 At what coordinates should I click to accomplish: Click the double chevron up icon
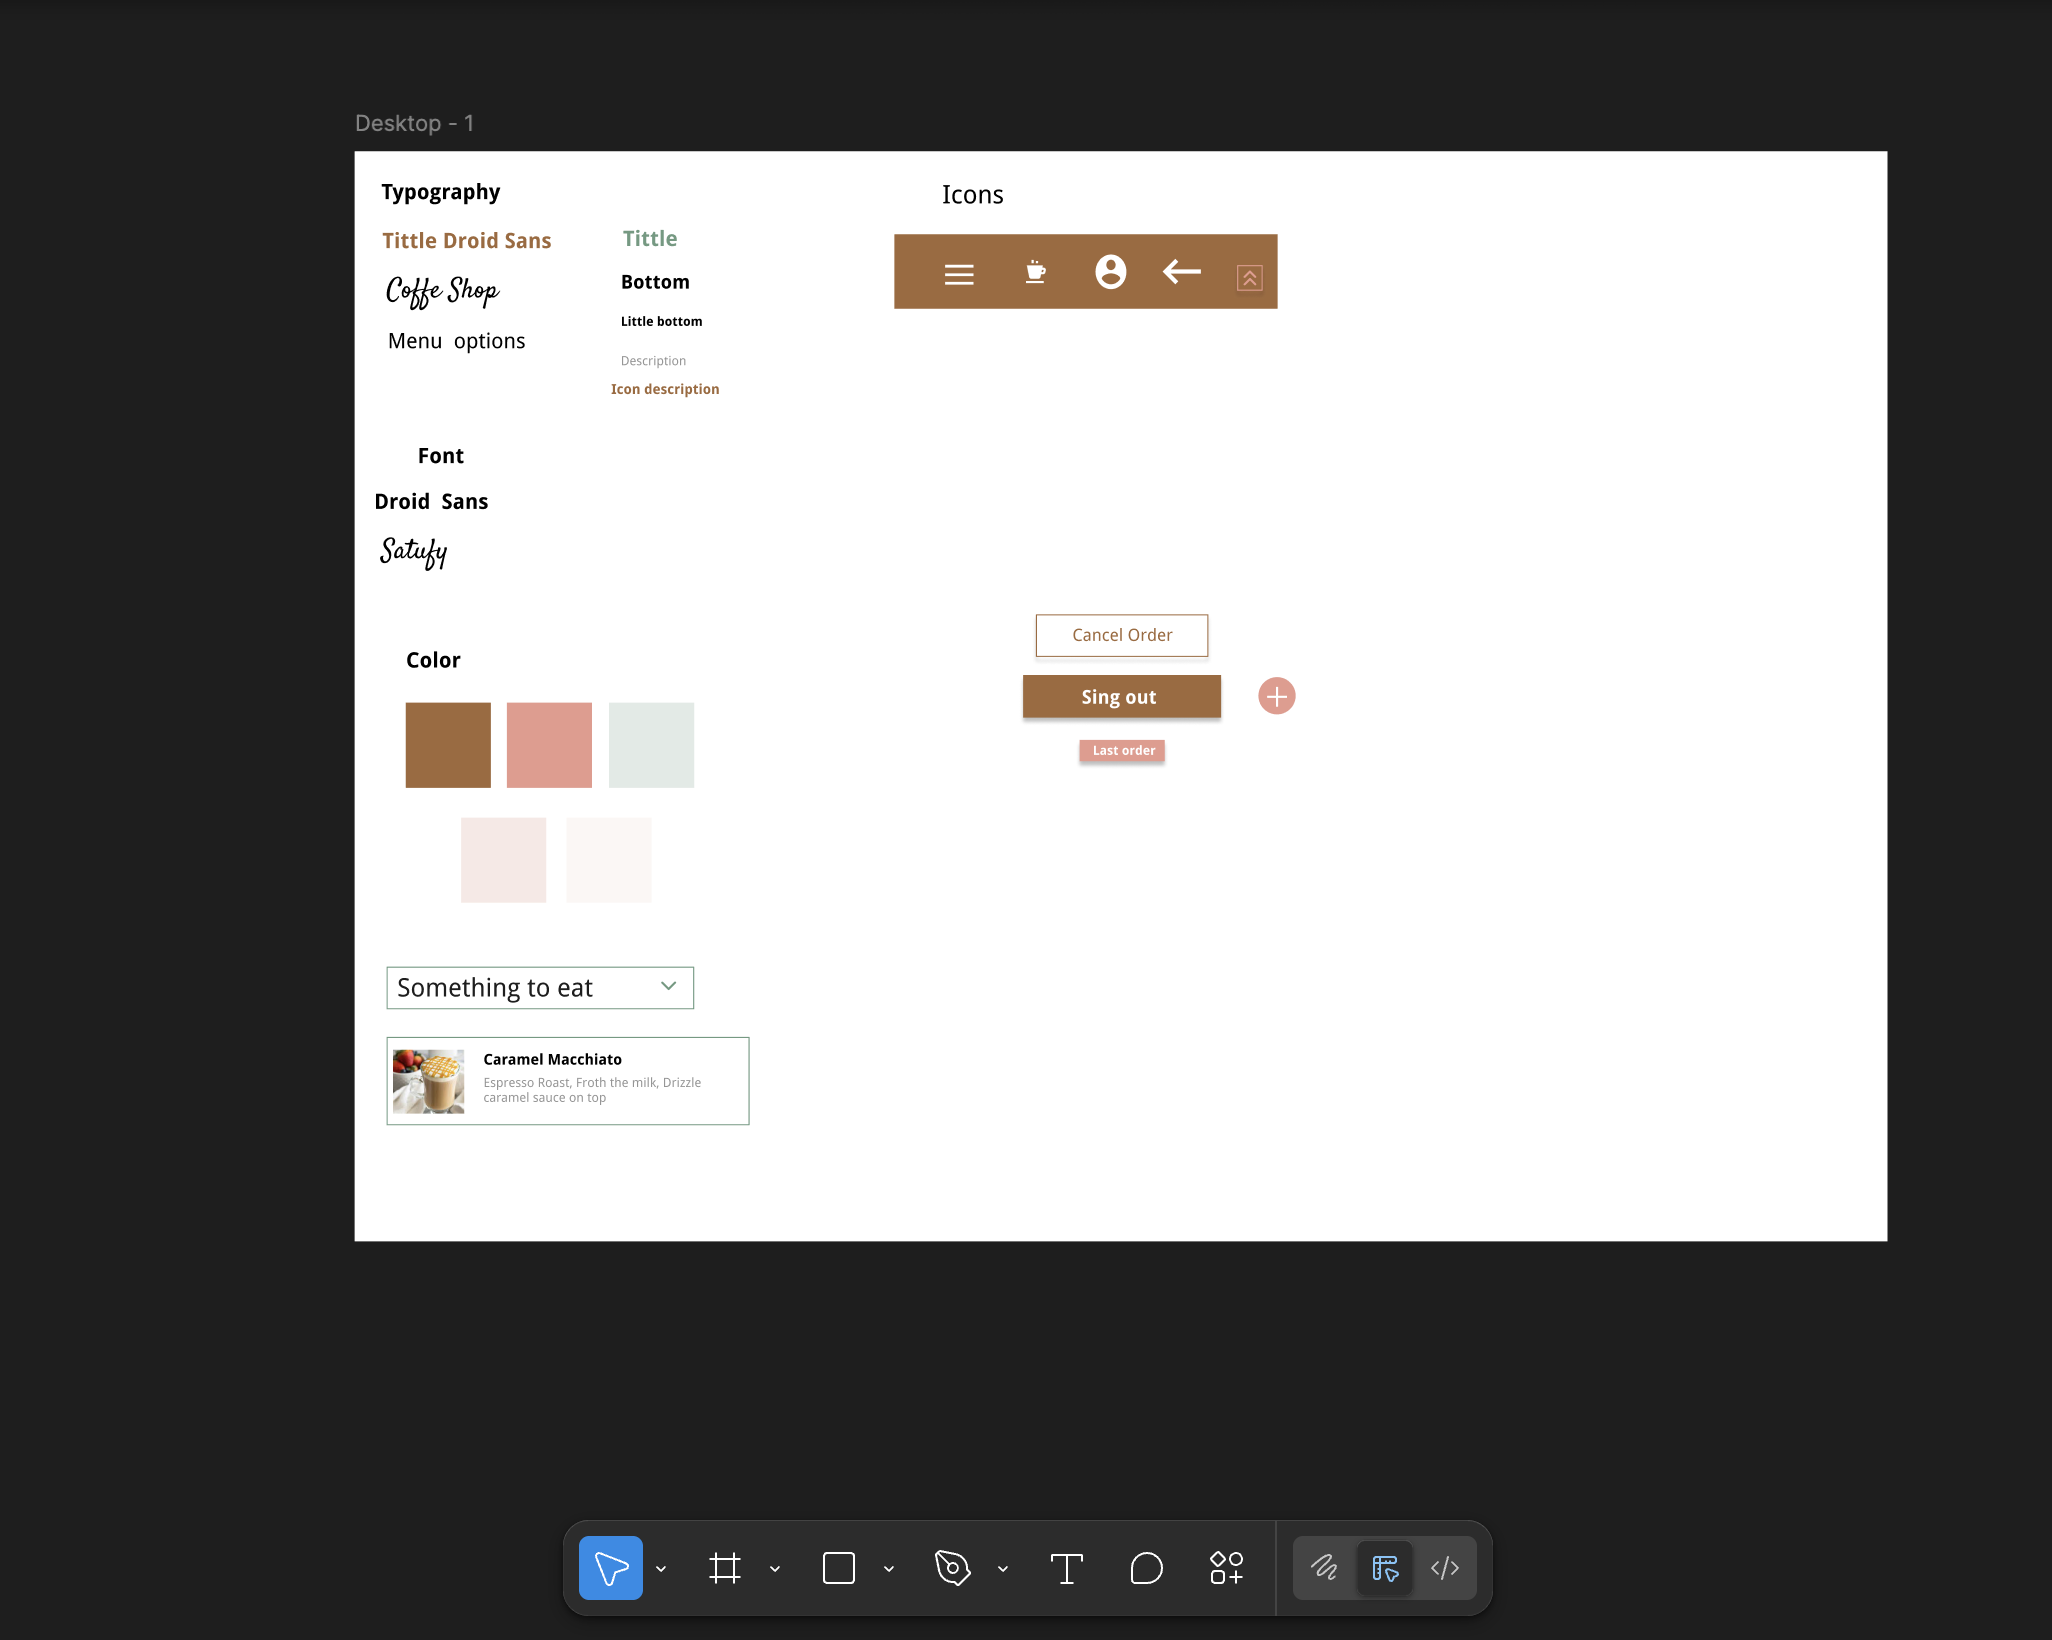click(x=1250, y=278)
